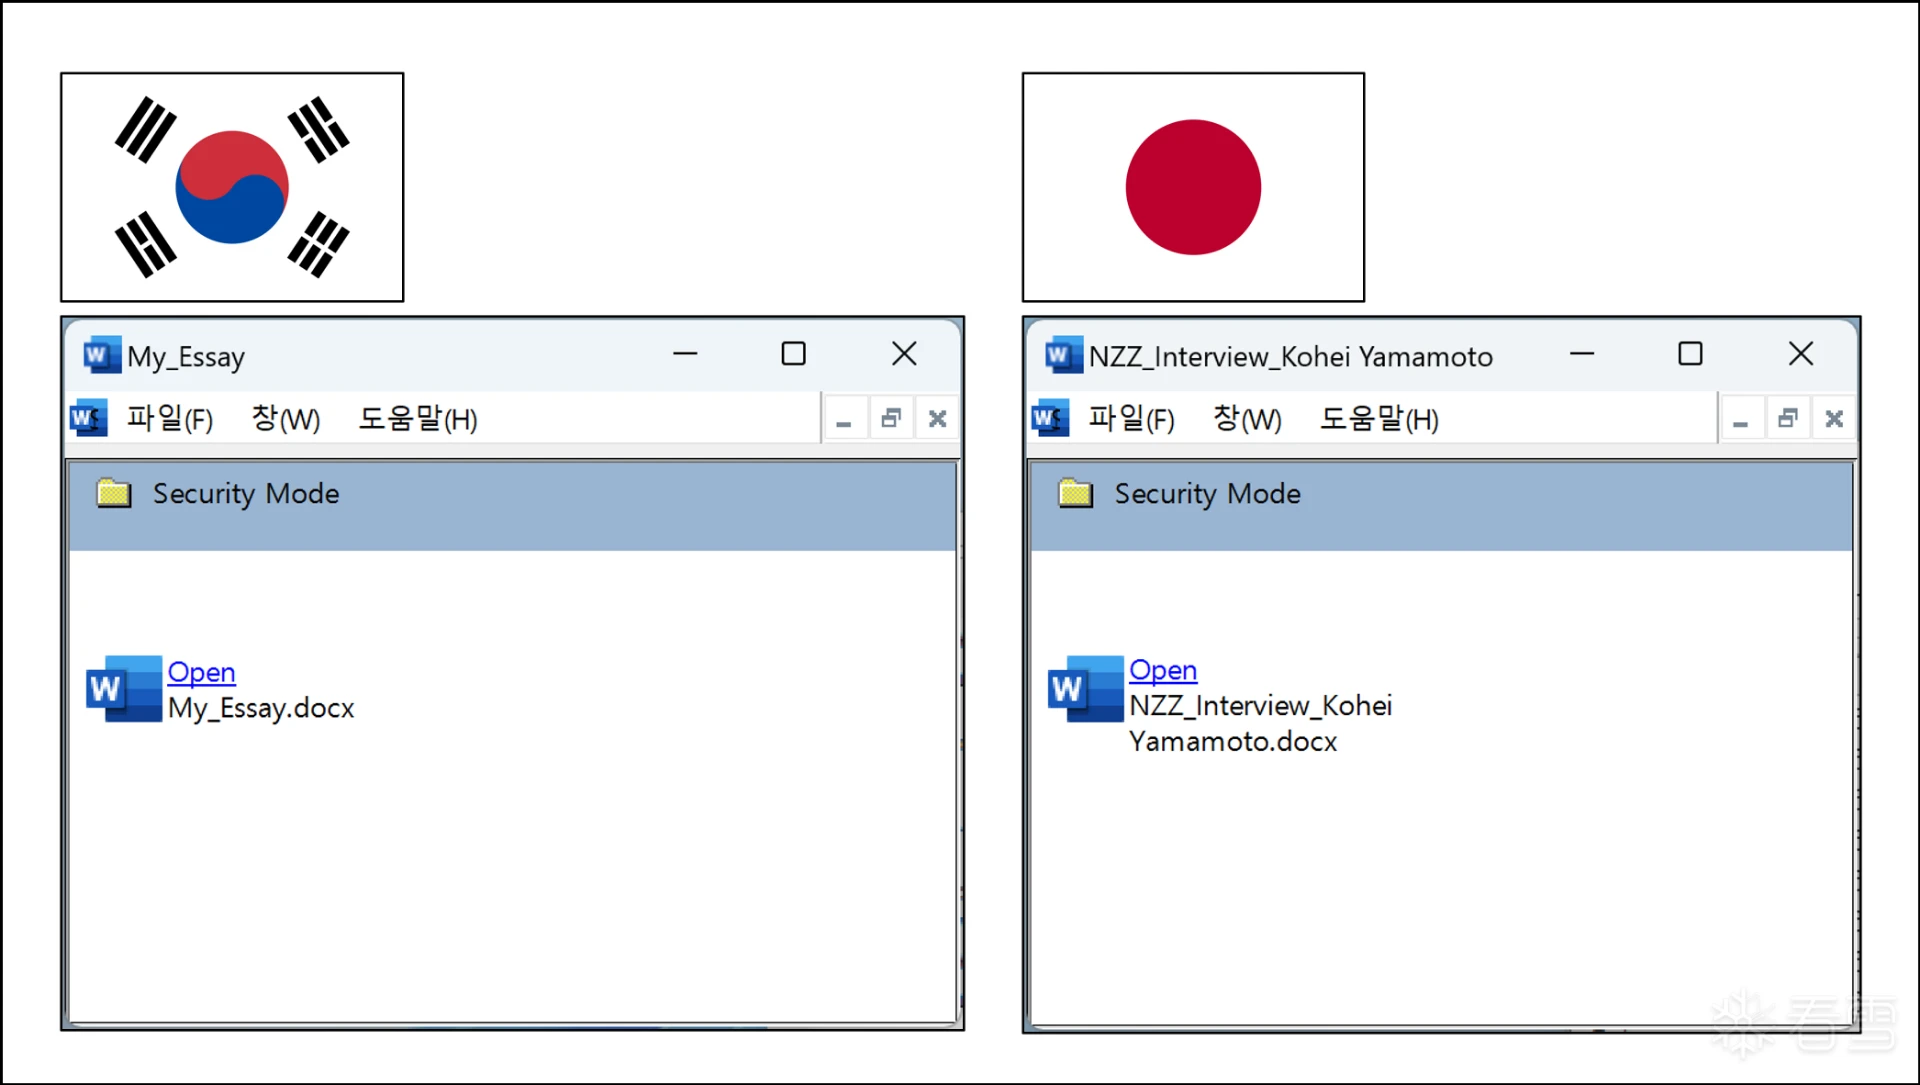
Task: Open the NZZ_Interview_Kohei Yamamoto.docx link
Action: 1162,670
